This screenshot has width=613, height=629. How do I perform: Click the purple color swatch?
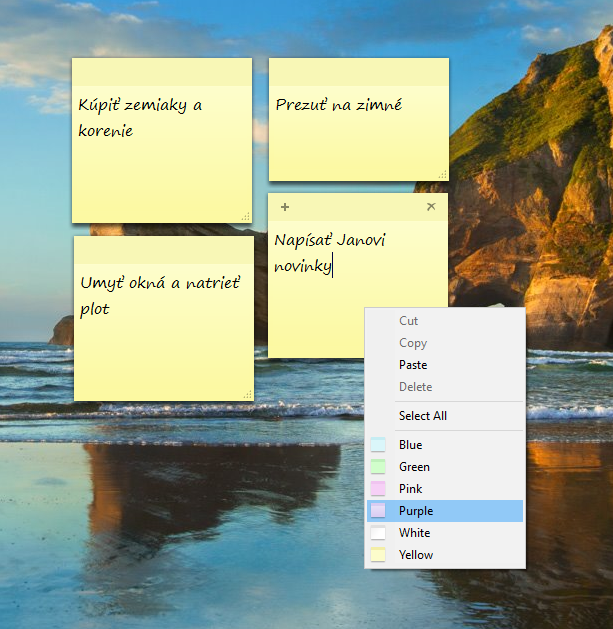378,511
